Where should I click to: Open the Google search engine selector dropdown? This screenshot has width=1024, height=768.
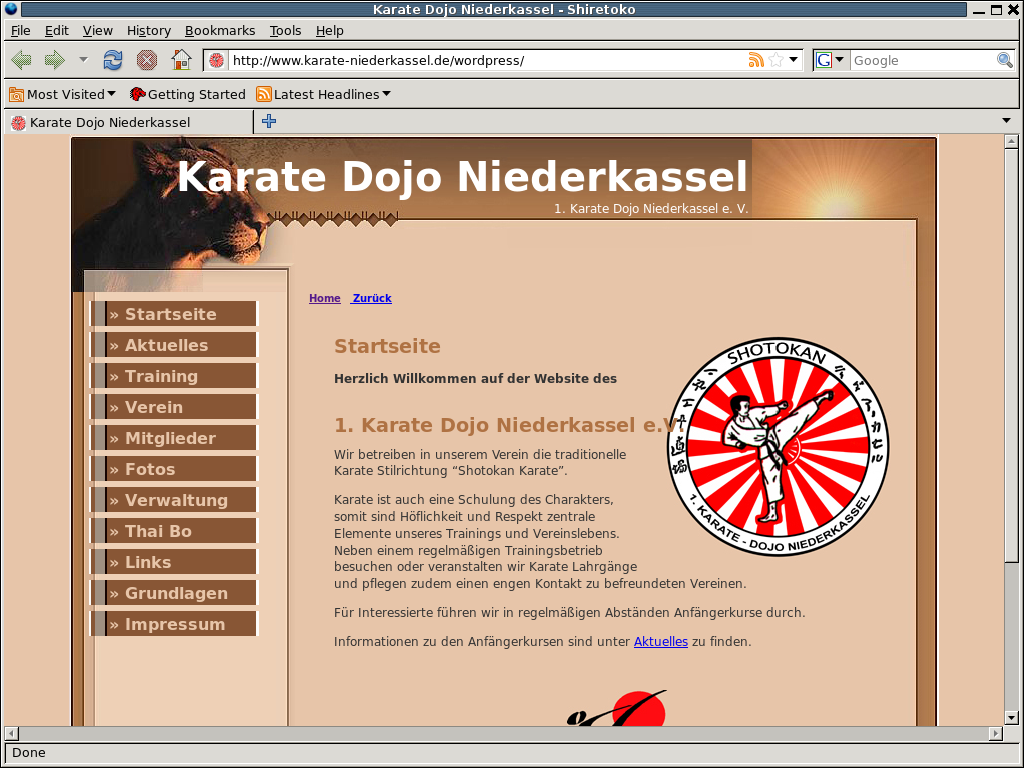pyautogui.click(x=830, y=60)
